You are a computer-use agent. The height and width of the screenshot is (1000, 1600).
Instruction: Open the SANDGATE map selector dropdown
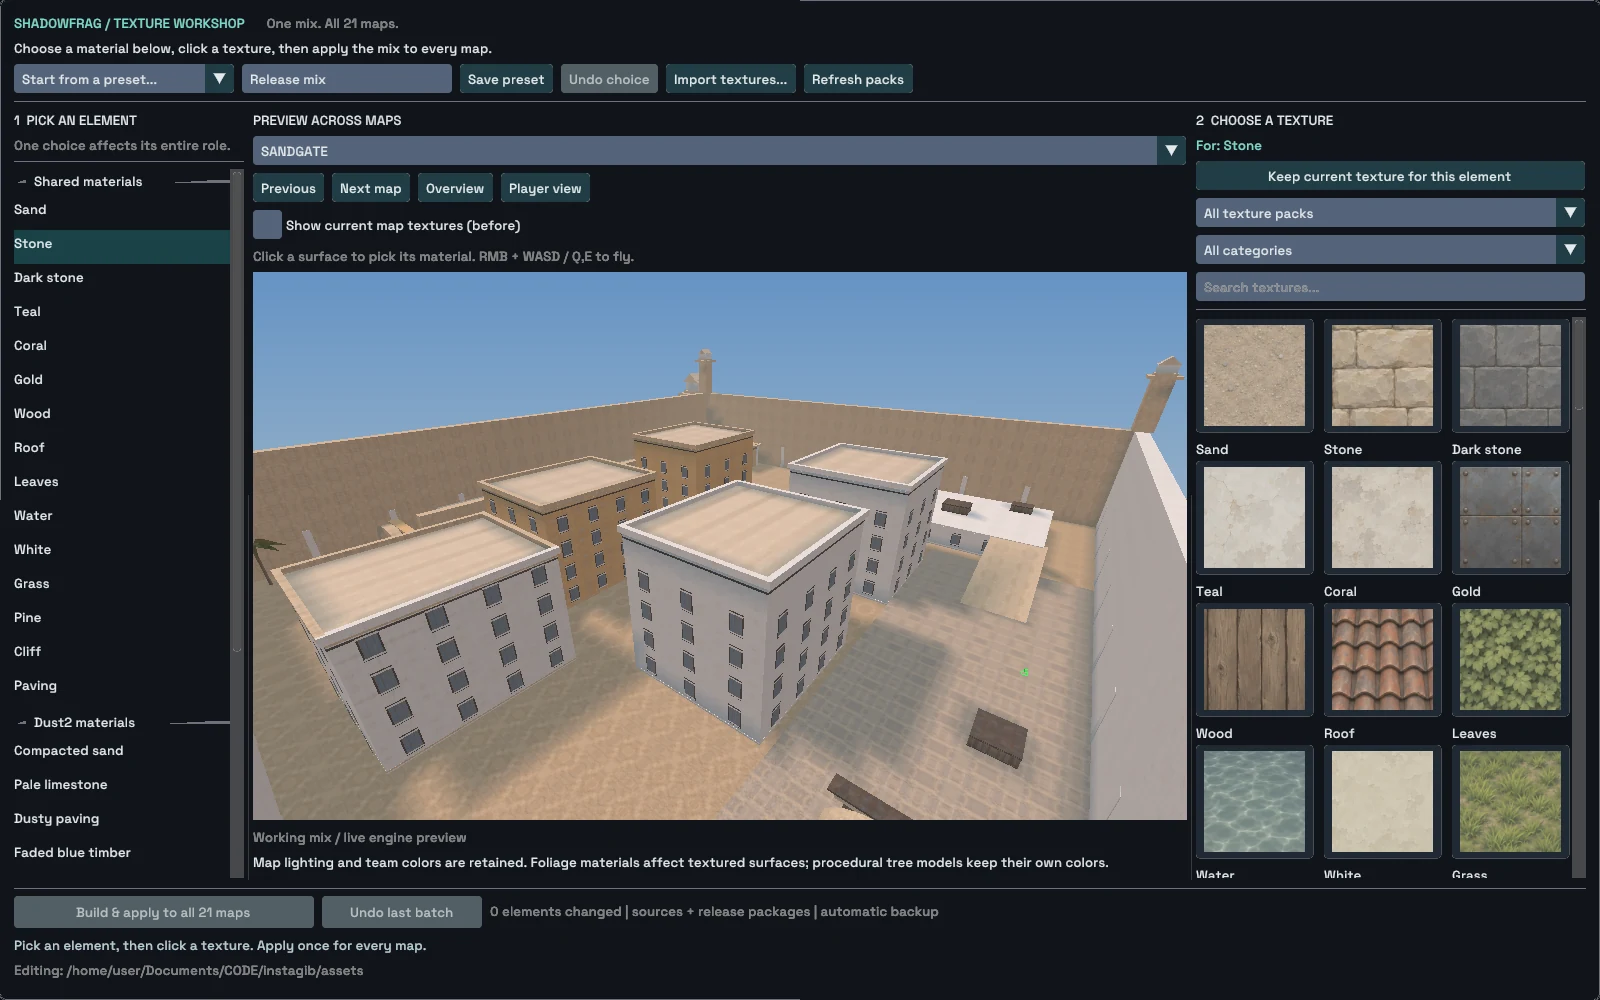[719, 151]
